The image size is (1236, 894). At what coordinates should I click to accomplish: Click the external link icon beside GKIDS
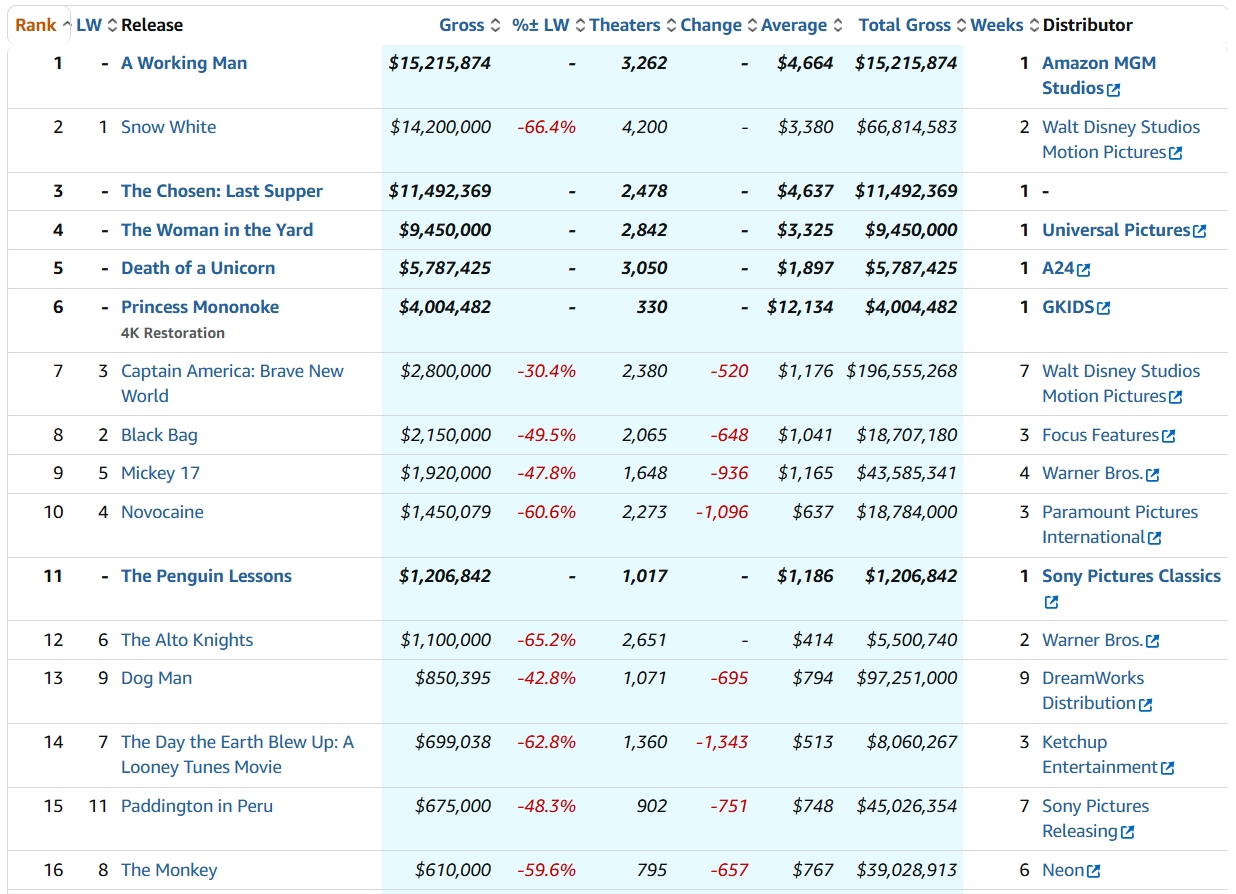click(x=1104, y=308)
